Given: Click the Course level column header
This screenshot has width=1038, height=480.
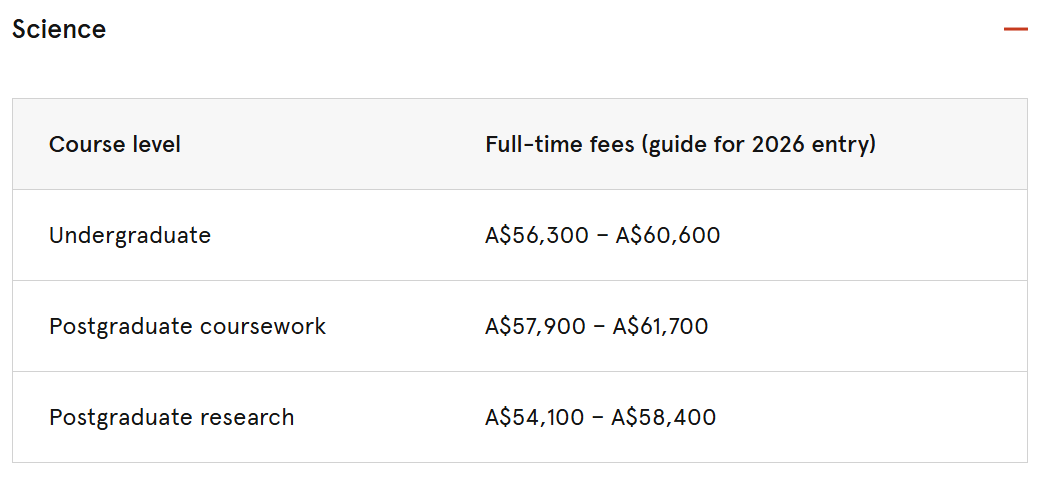Looking at the screenshot, I should [115, 144].
